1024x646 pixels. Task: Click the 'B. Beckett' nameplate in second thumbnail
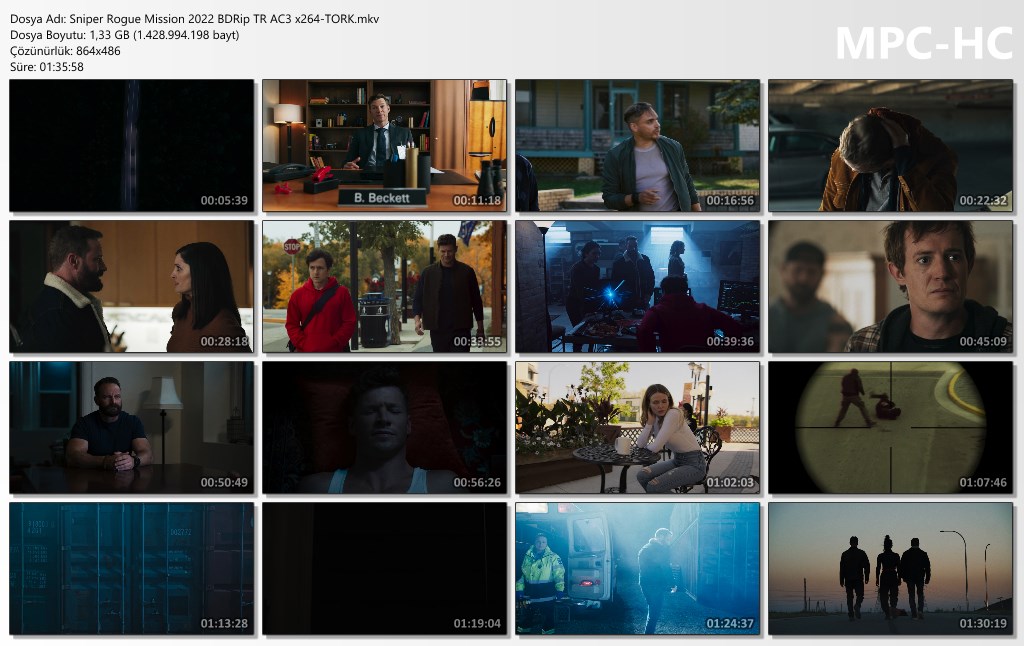pos(382,197)
